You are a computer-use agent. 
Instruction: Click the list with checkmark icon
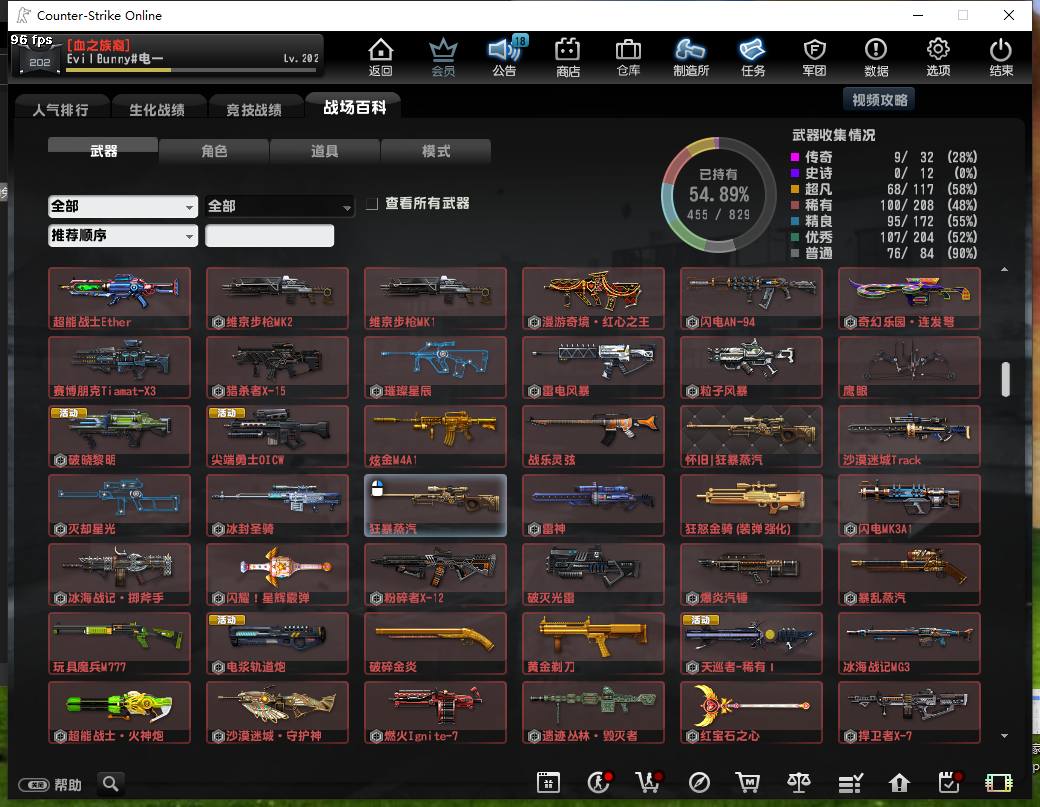point(850,782)
